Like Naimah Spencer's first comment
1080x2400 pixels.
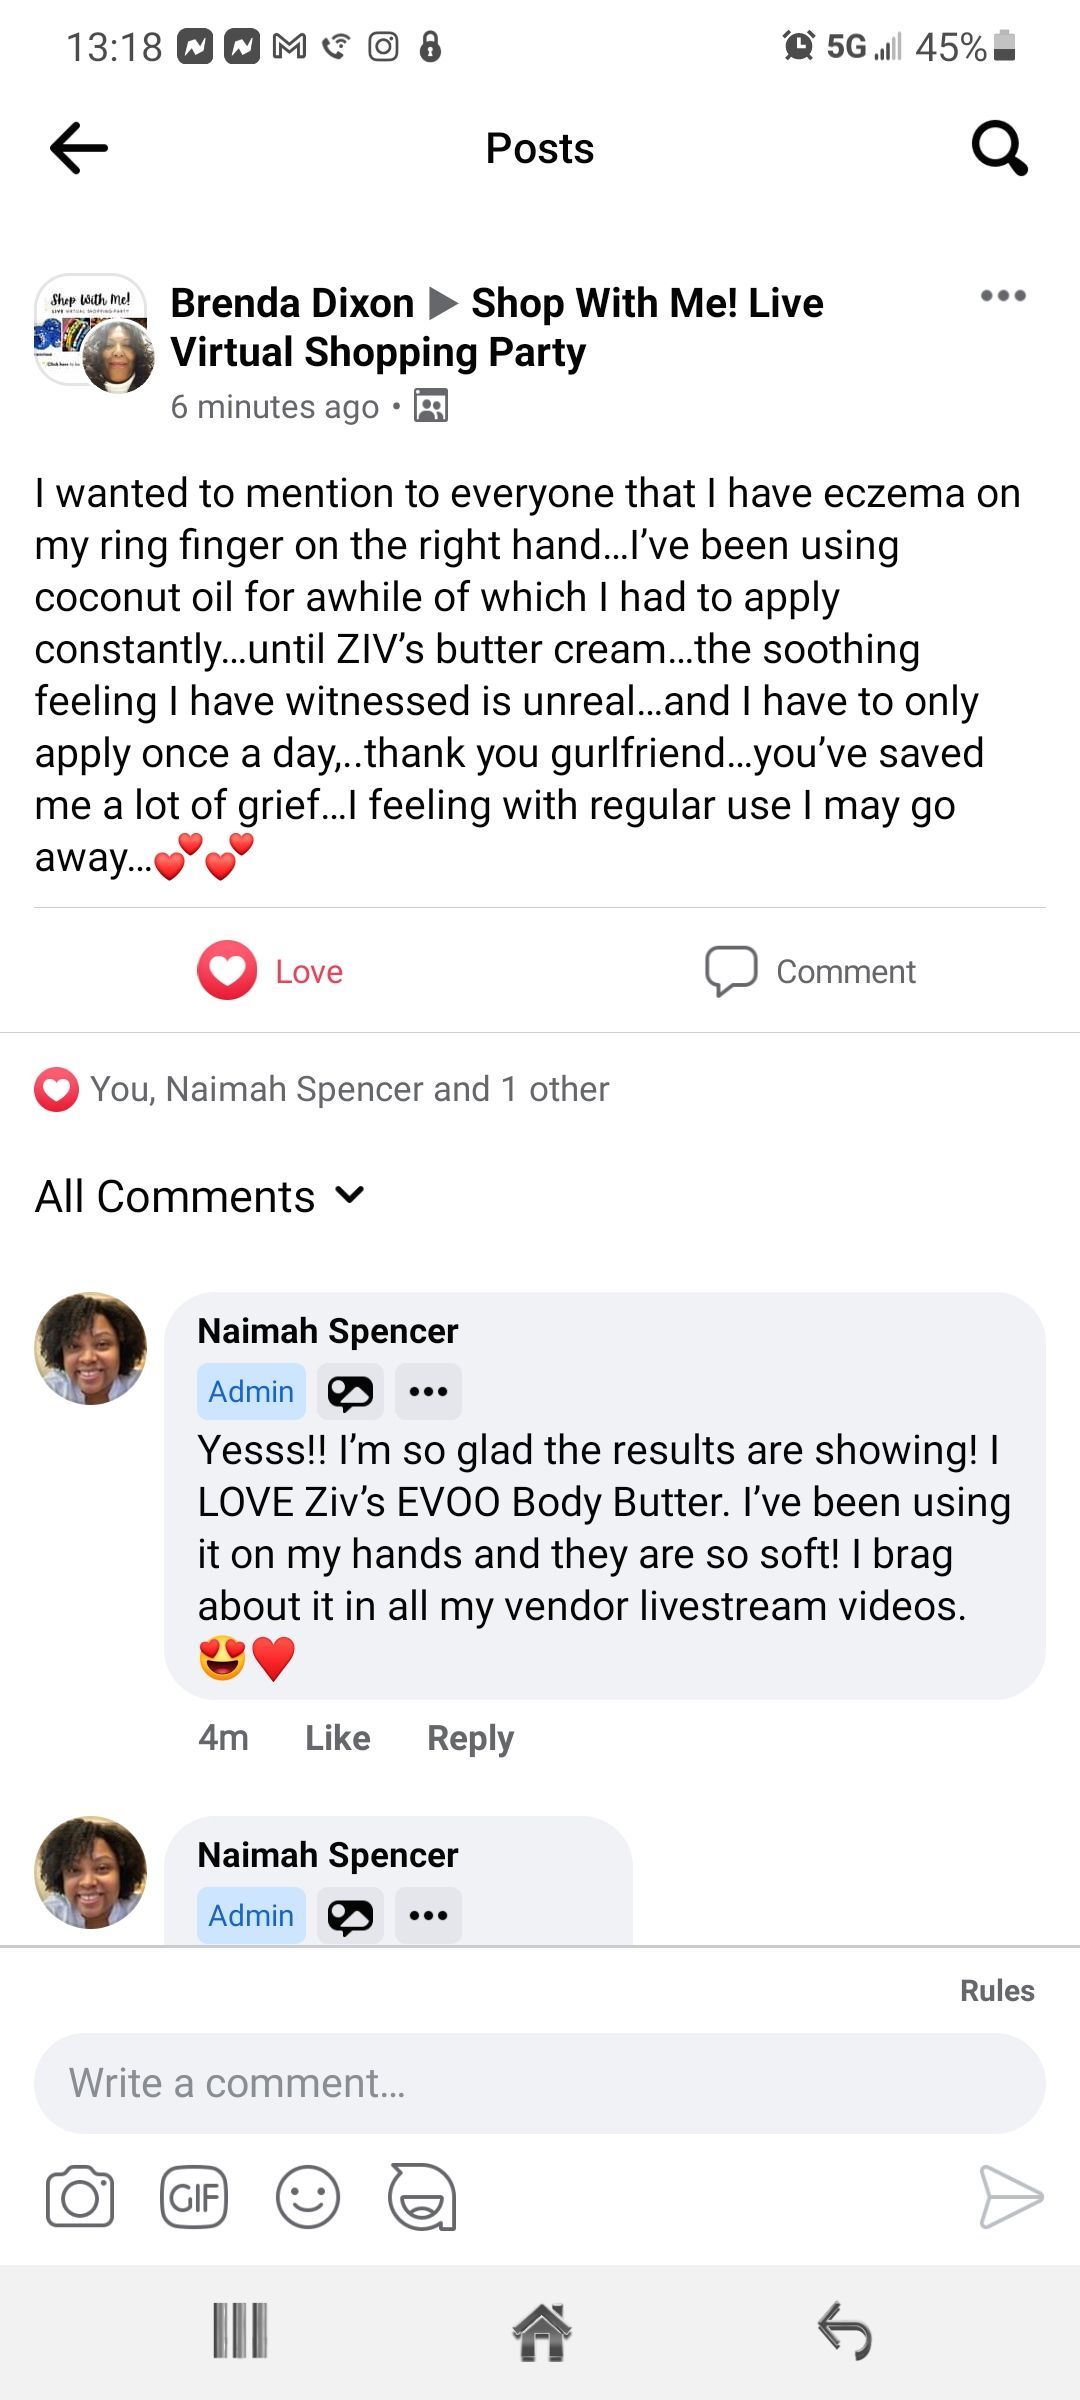tap(338, 1738)
